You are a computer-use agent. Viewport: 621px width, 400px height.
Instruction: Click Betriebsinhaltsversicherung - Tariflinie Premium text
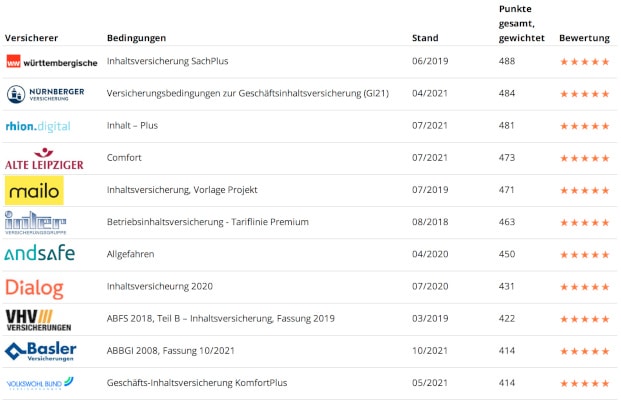click(x=207, y=222)
